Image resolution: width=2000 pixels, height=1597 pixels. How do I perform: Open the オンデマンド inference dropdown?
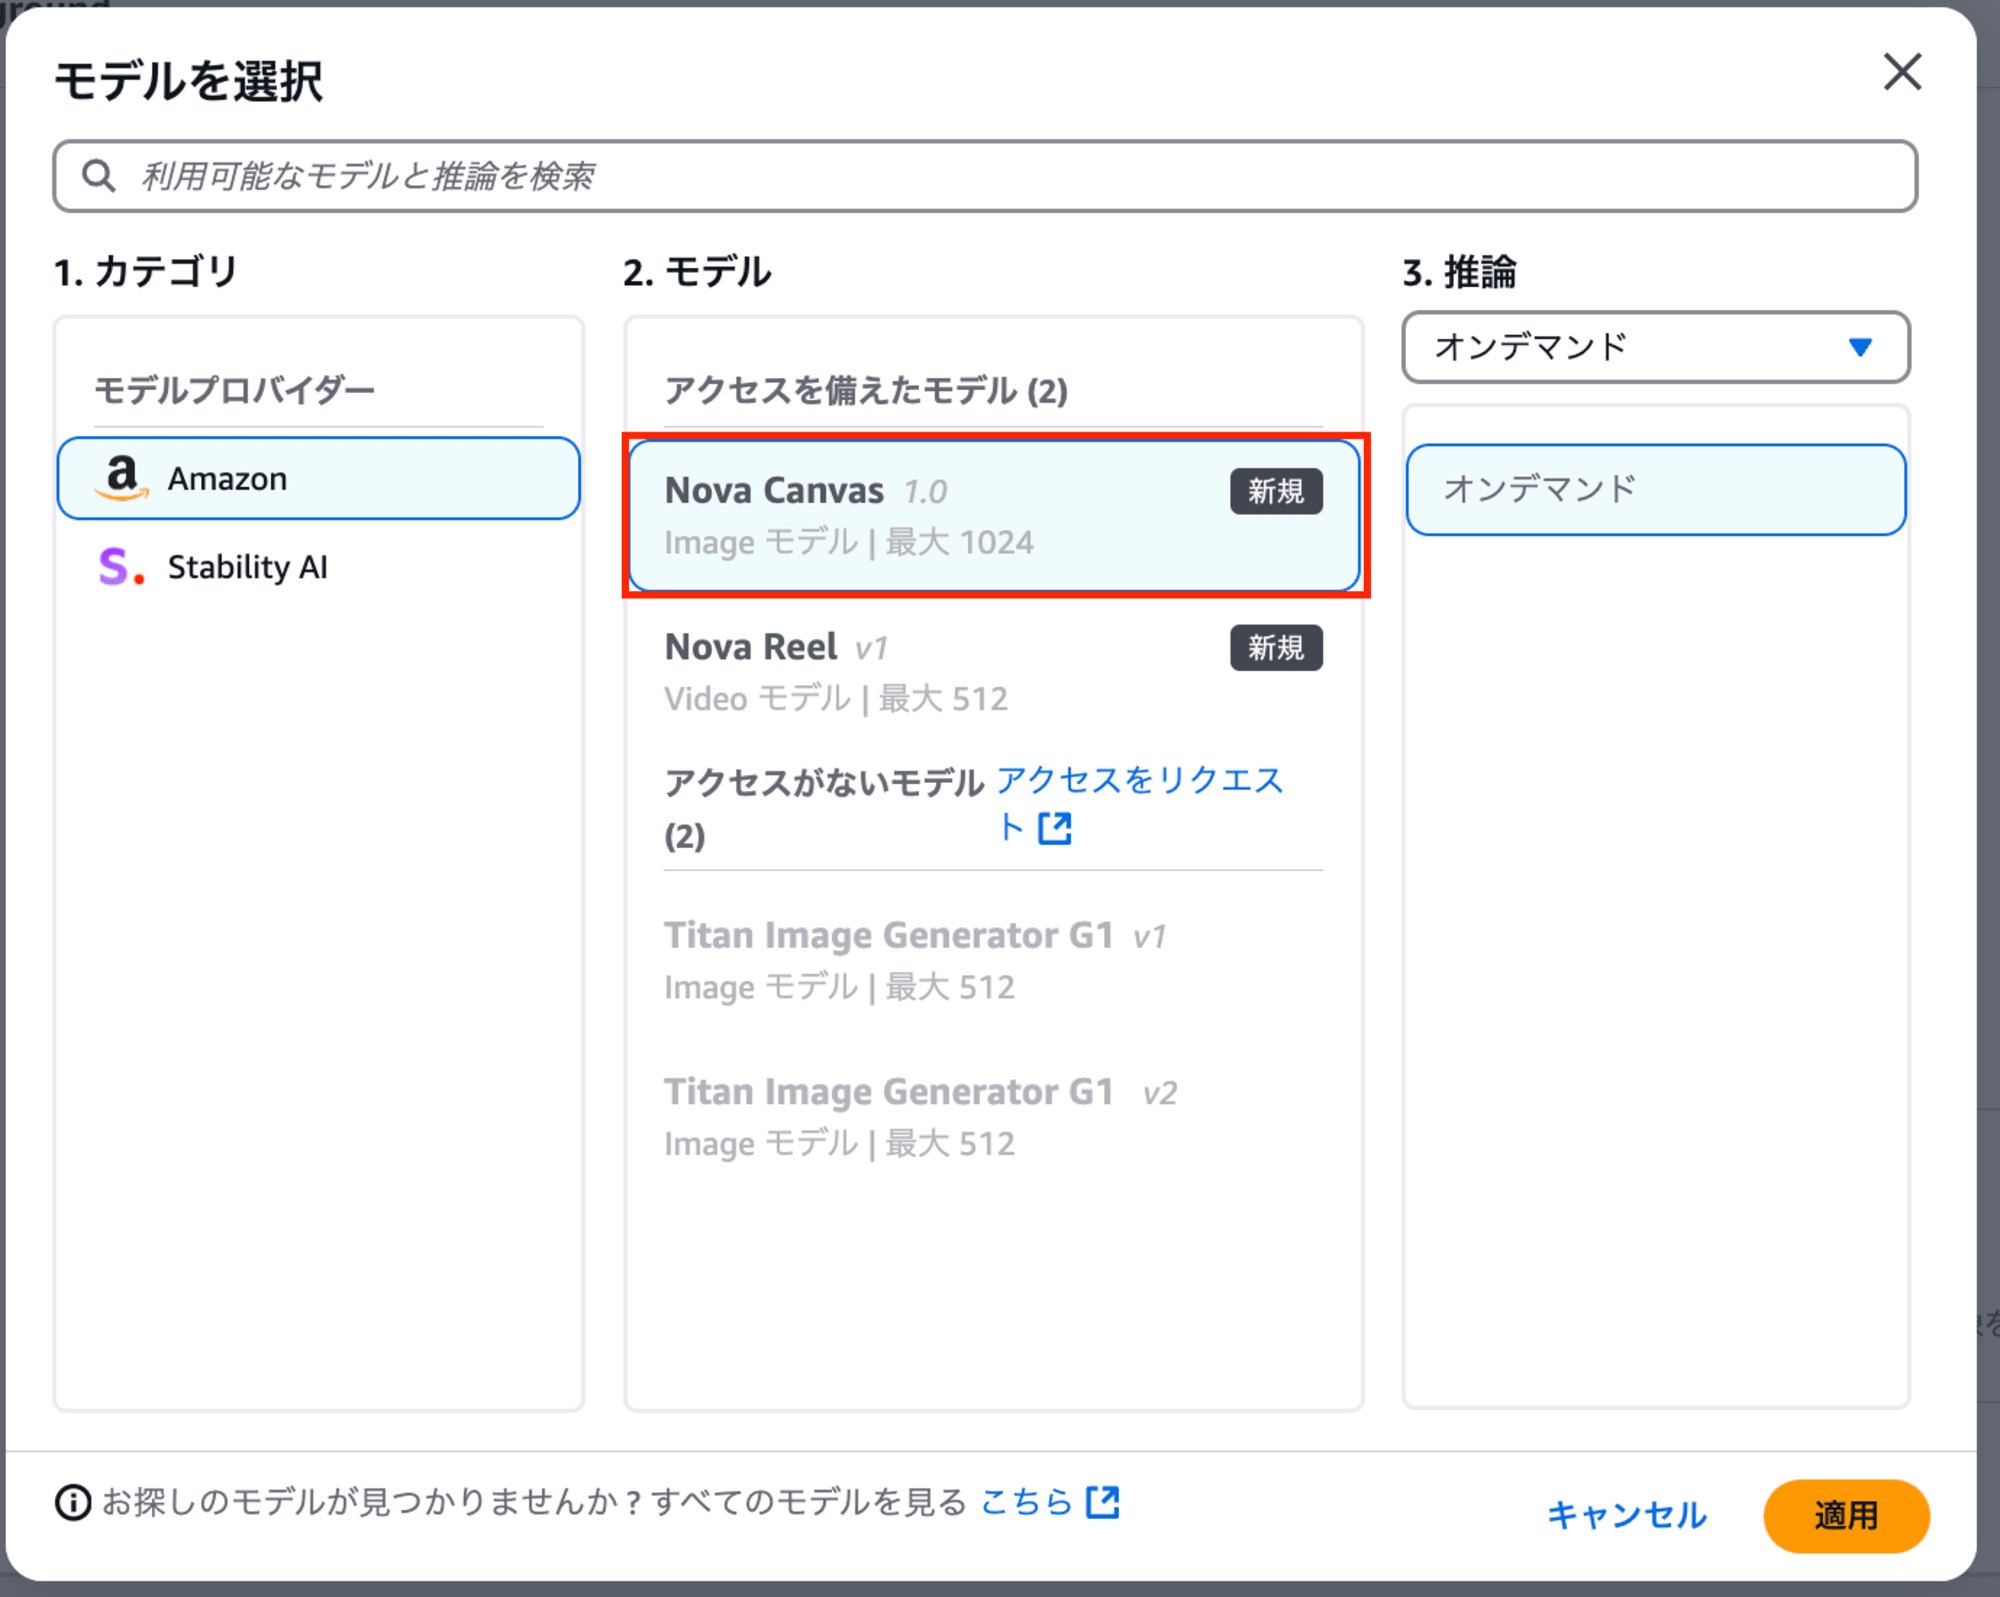click(1656, 347)
